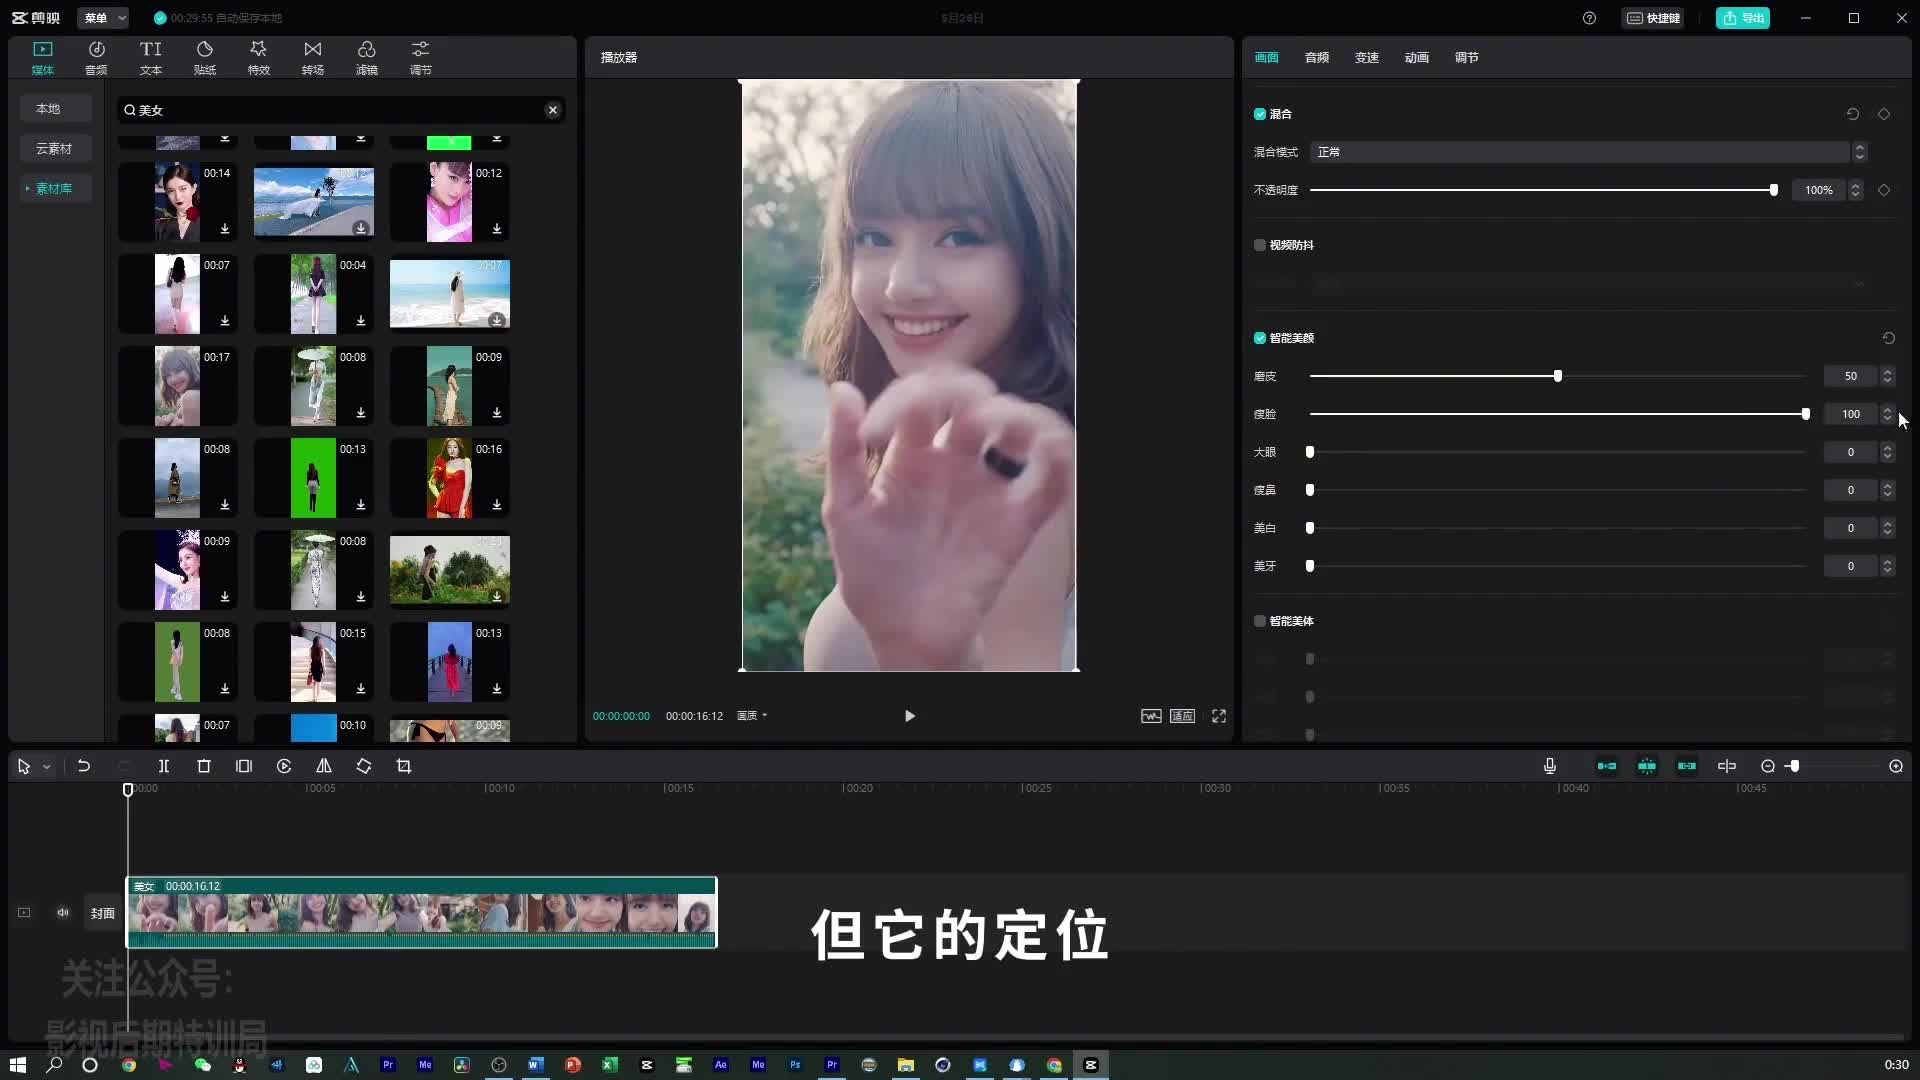Enable the 视频防抖 stabilization checkbox
Viewport: 1920px width, 1080px height.
click(1260, 245)
